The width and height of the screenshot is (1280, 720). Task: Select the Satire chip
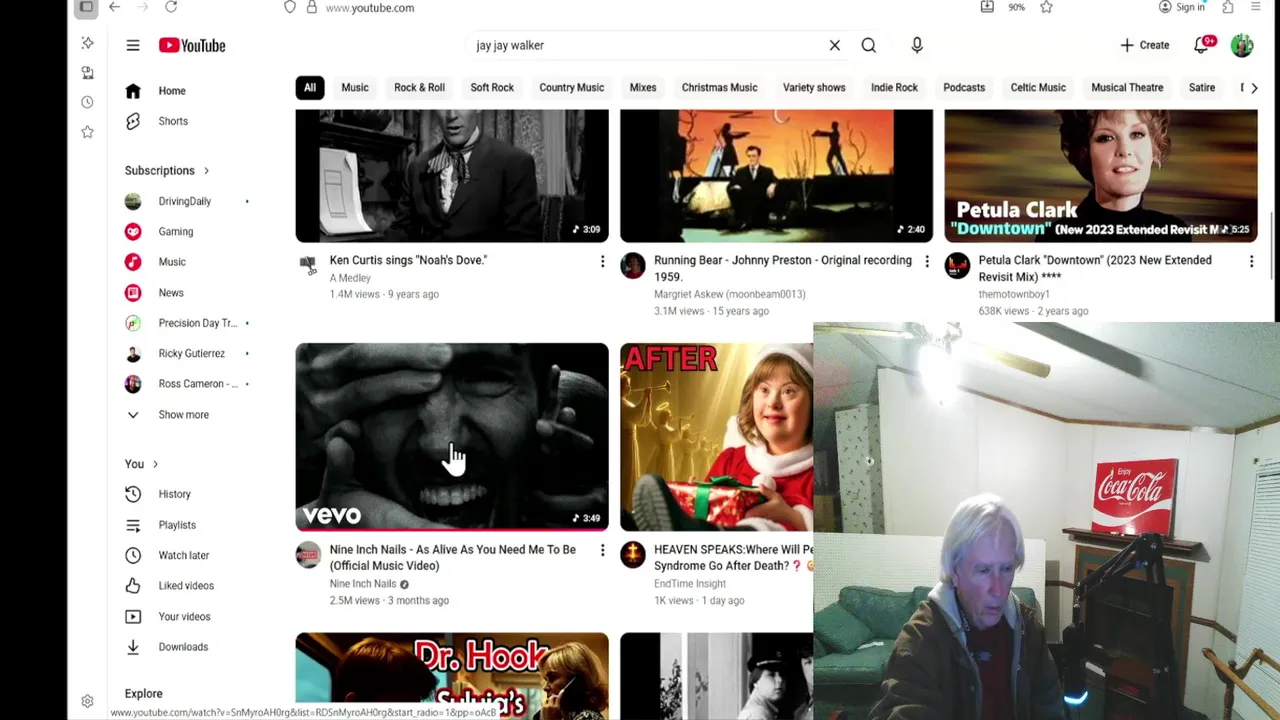point(1202,88)
